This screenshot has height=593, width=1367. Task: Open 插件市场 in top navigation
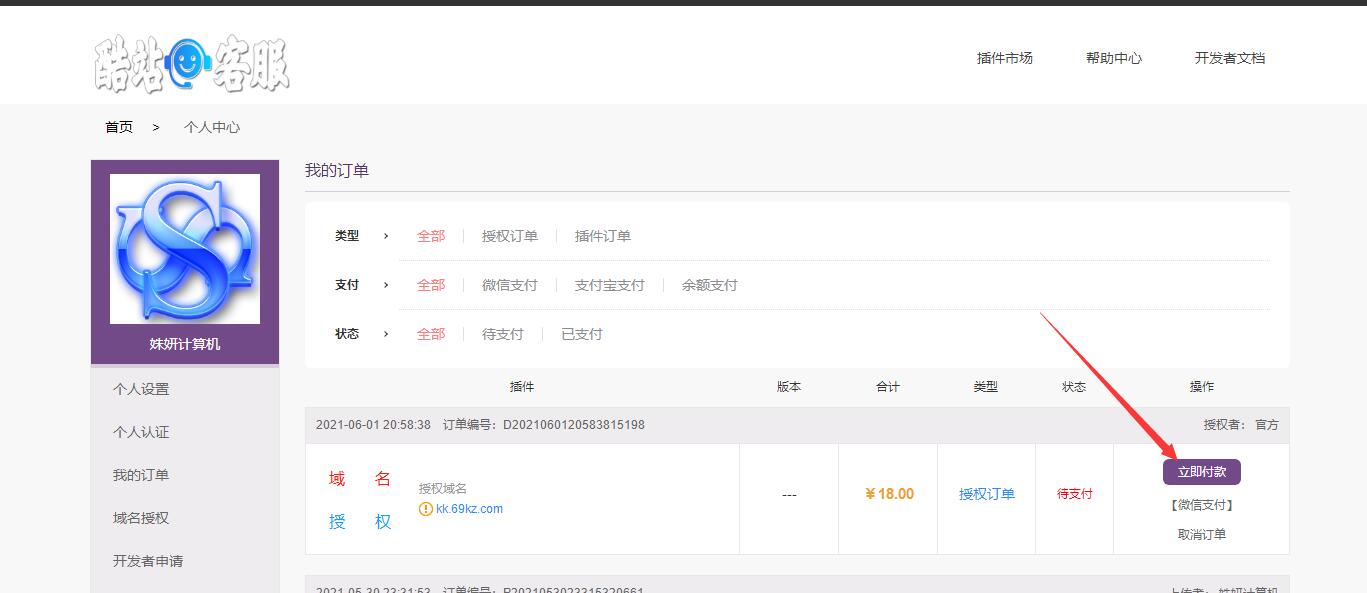(x=1004, y=58)
